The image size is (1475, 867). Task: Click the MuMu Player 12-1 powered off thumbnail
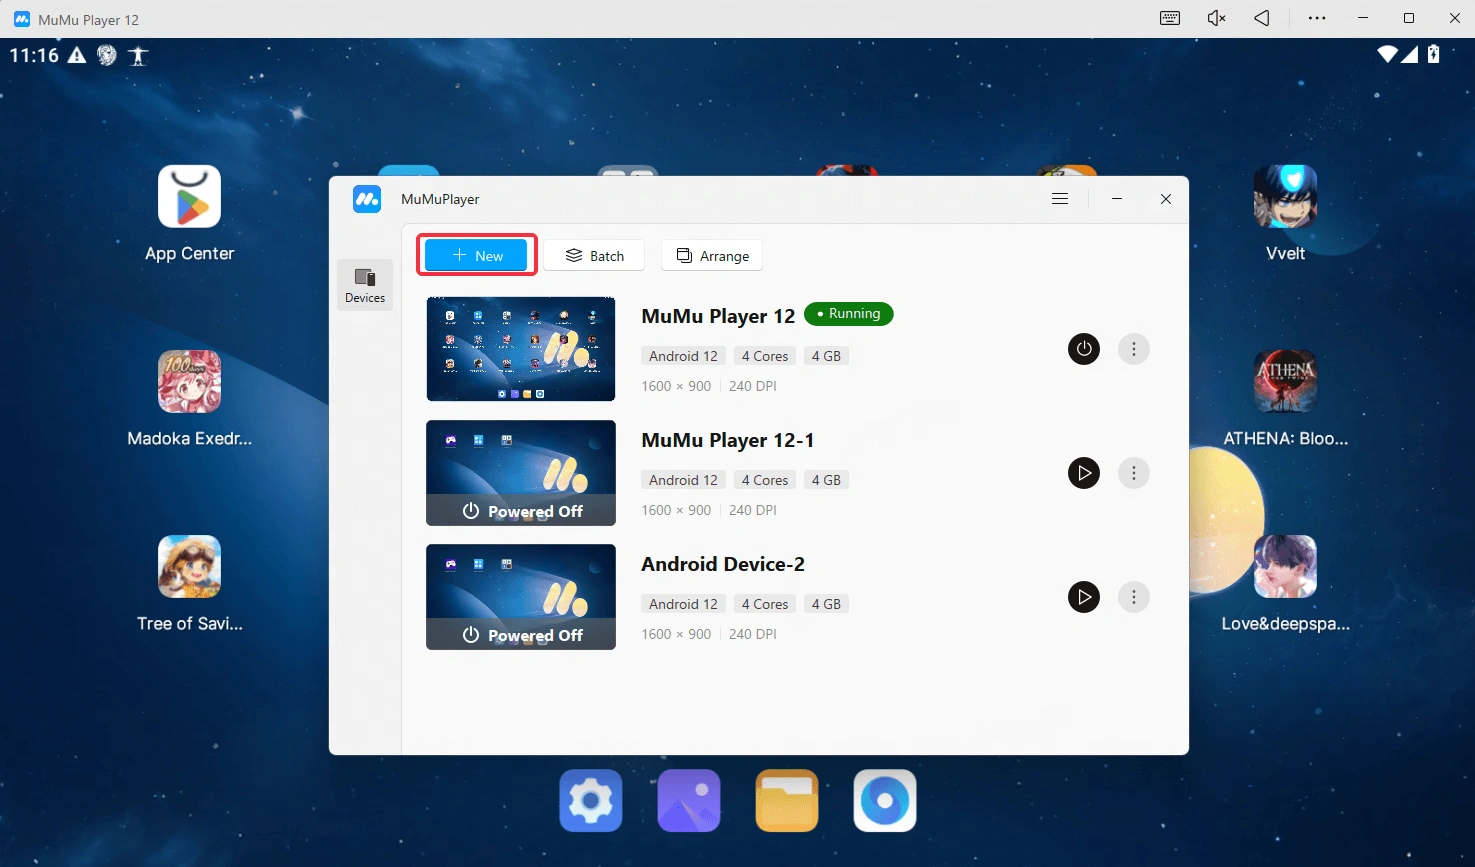[521, 473]
